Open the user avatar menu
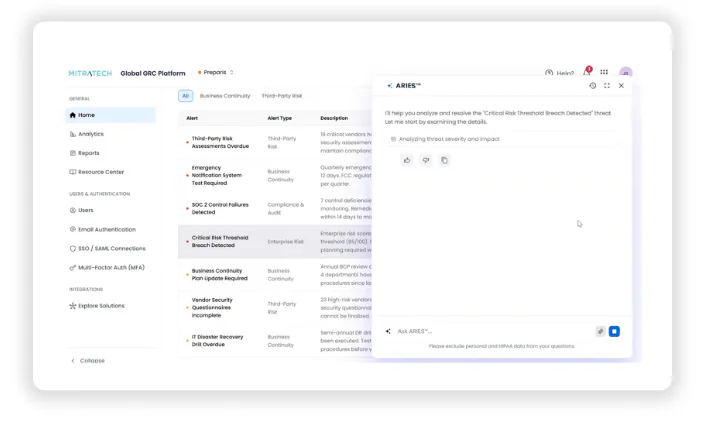This screenshot has width=705, height=426. click(625, 73)
